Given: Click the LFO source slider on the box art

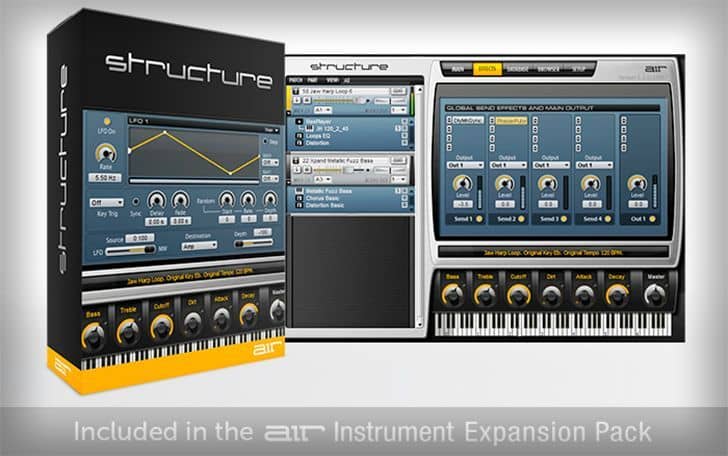Looking at the screenshot, I should 130,250.
